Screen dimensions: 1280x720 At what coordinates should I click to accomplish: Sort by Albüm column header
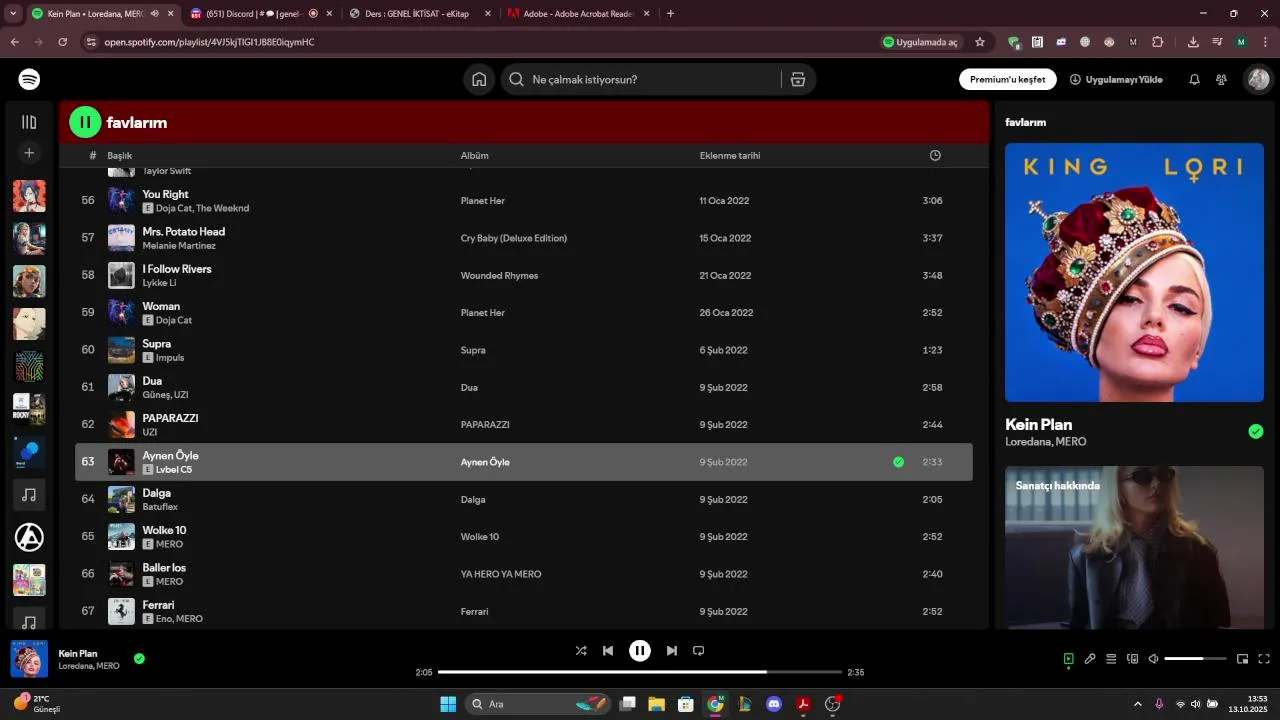pyautogui.click(x=474, y=155)
